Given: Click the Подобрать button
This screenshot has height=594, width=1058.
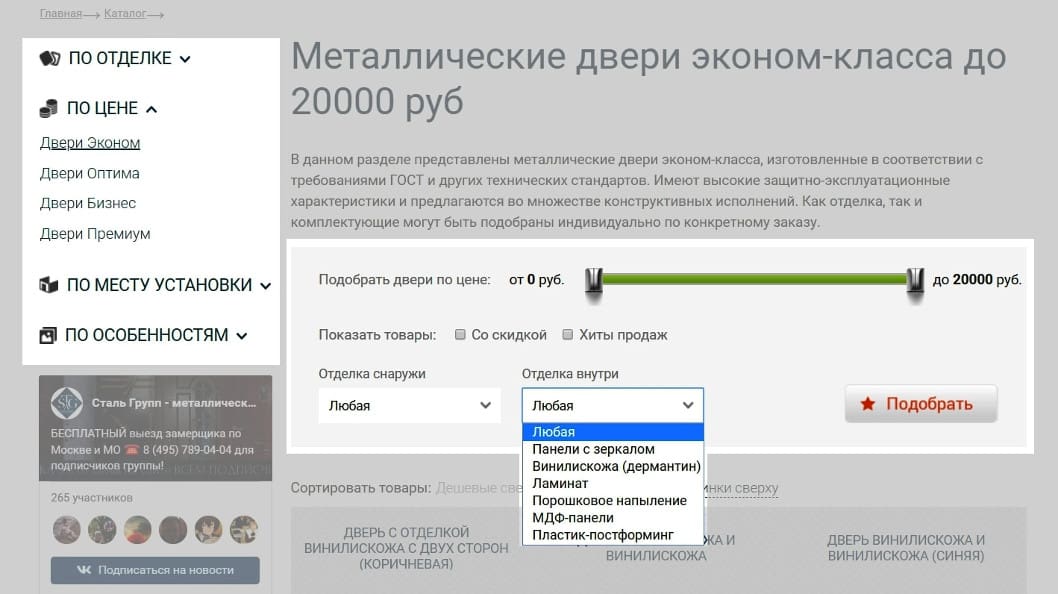Looking at the screenshot, I should [x=920, y=404].
